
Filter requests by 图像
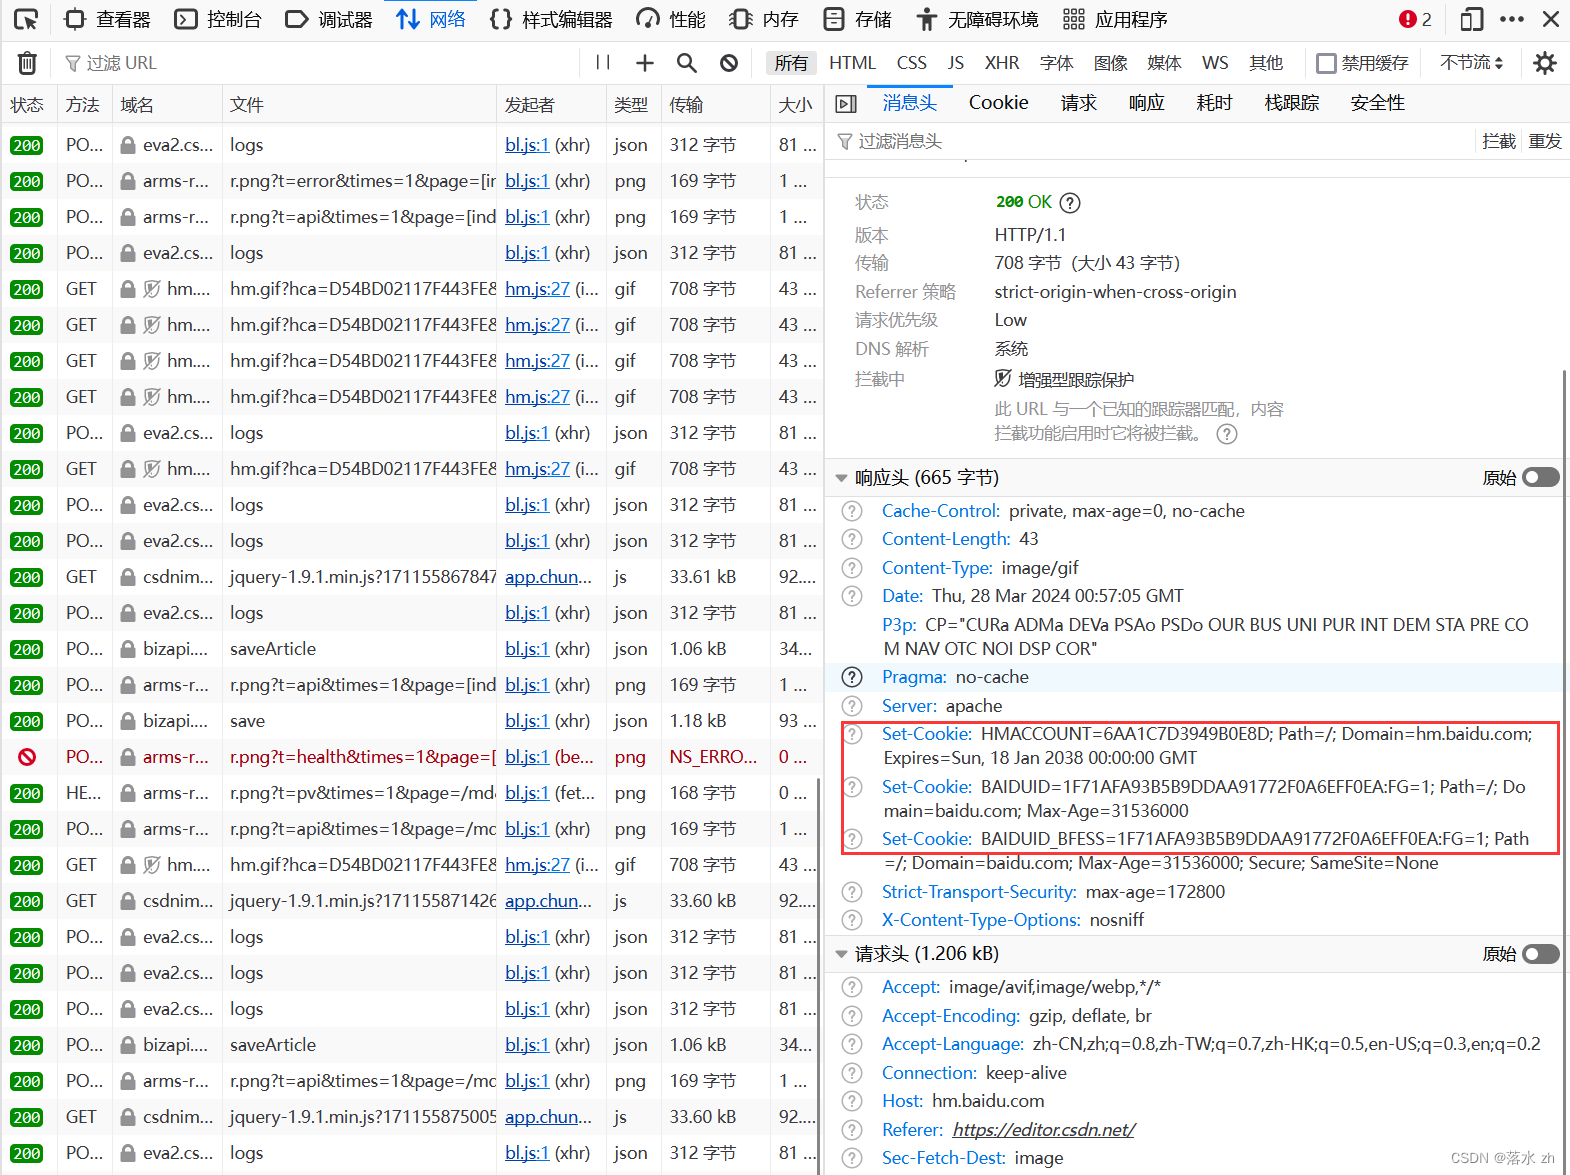click(x=1111, y=63)
